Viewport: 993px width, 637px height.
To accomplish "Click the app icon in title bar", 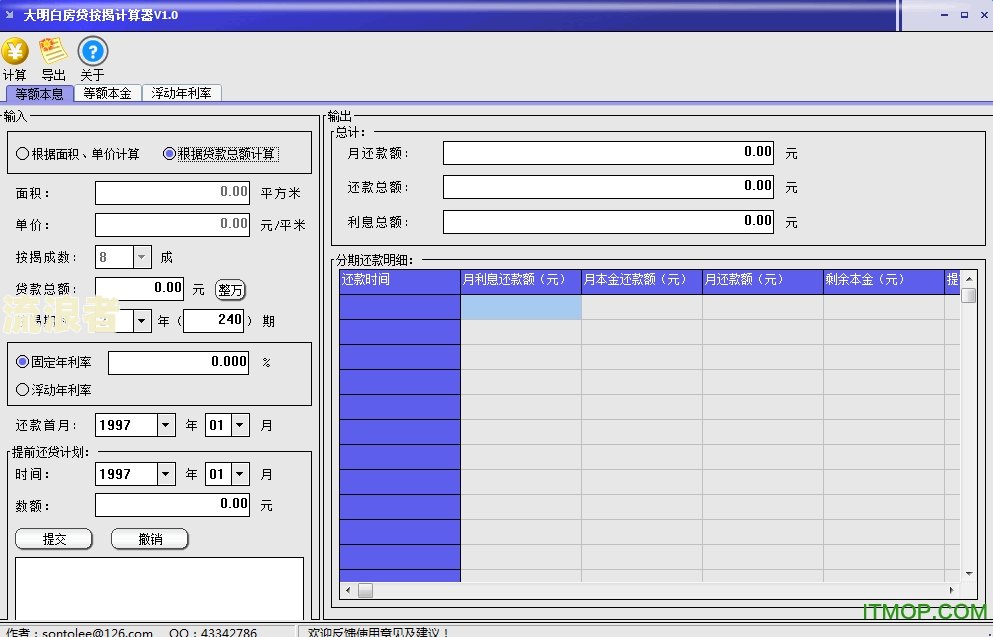I will [x=9, y=15].
